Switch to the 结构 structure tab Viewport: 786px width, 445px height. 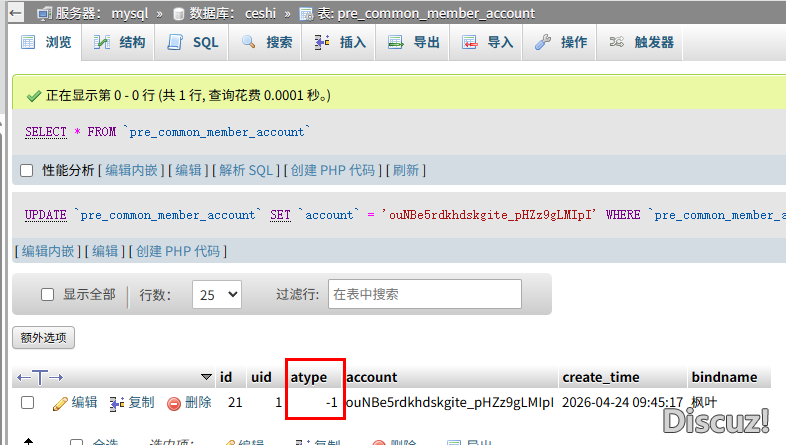pyautogui.click(x=119, y=42)
